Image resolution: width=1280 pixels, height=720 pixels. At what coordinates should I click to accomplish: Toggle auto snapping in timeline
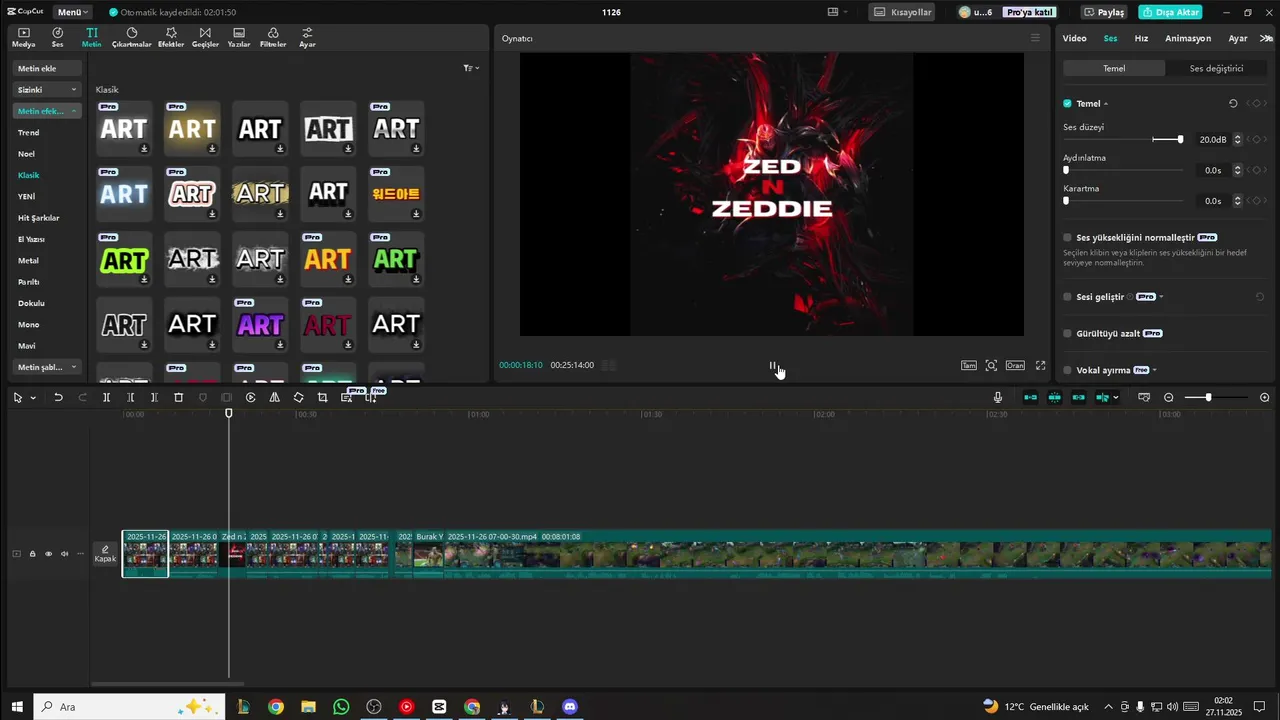(1054, 397)
